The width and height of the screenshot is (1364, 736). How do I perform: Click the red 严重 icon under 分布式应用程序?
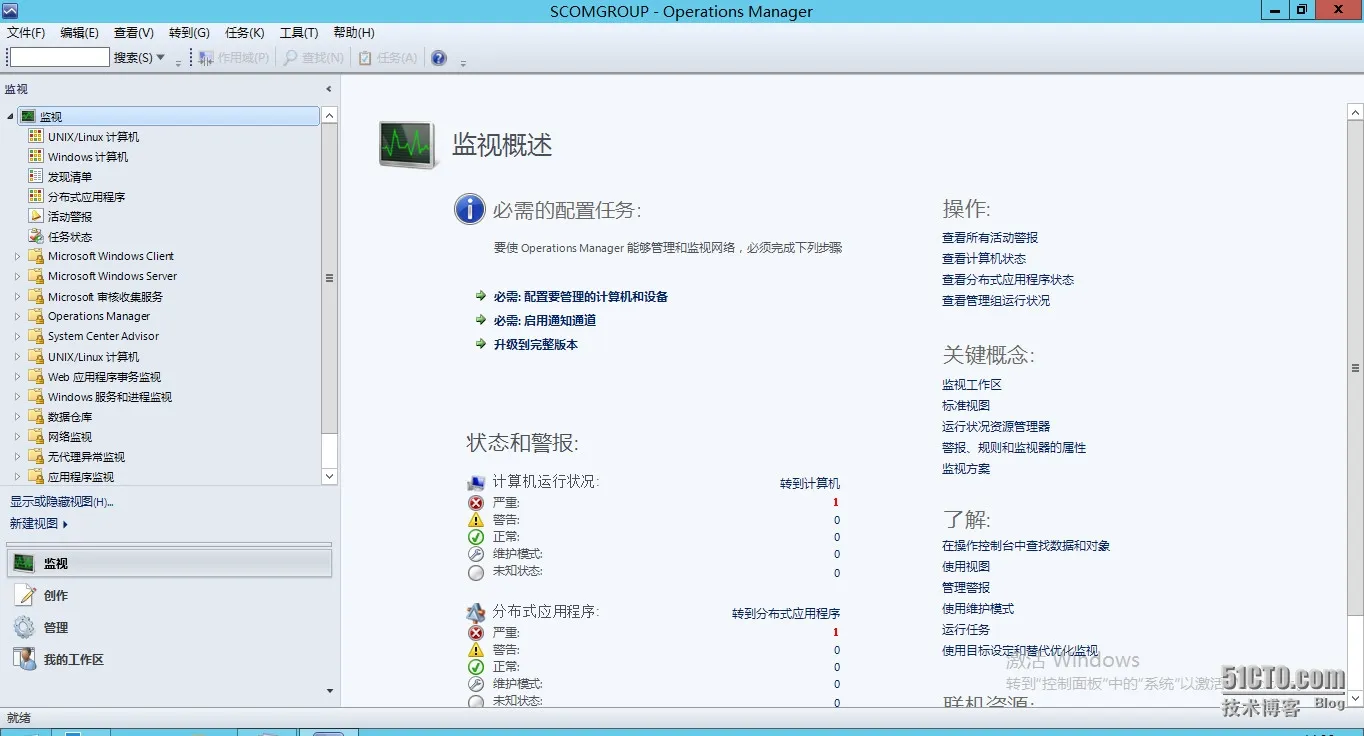coord(476,633)
